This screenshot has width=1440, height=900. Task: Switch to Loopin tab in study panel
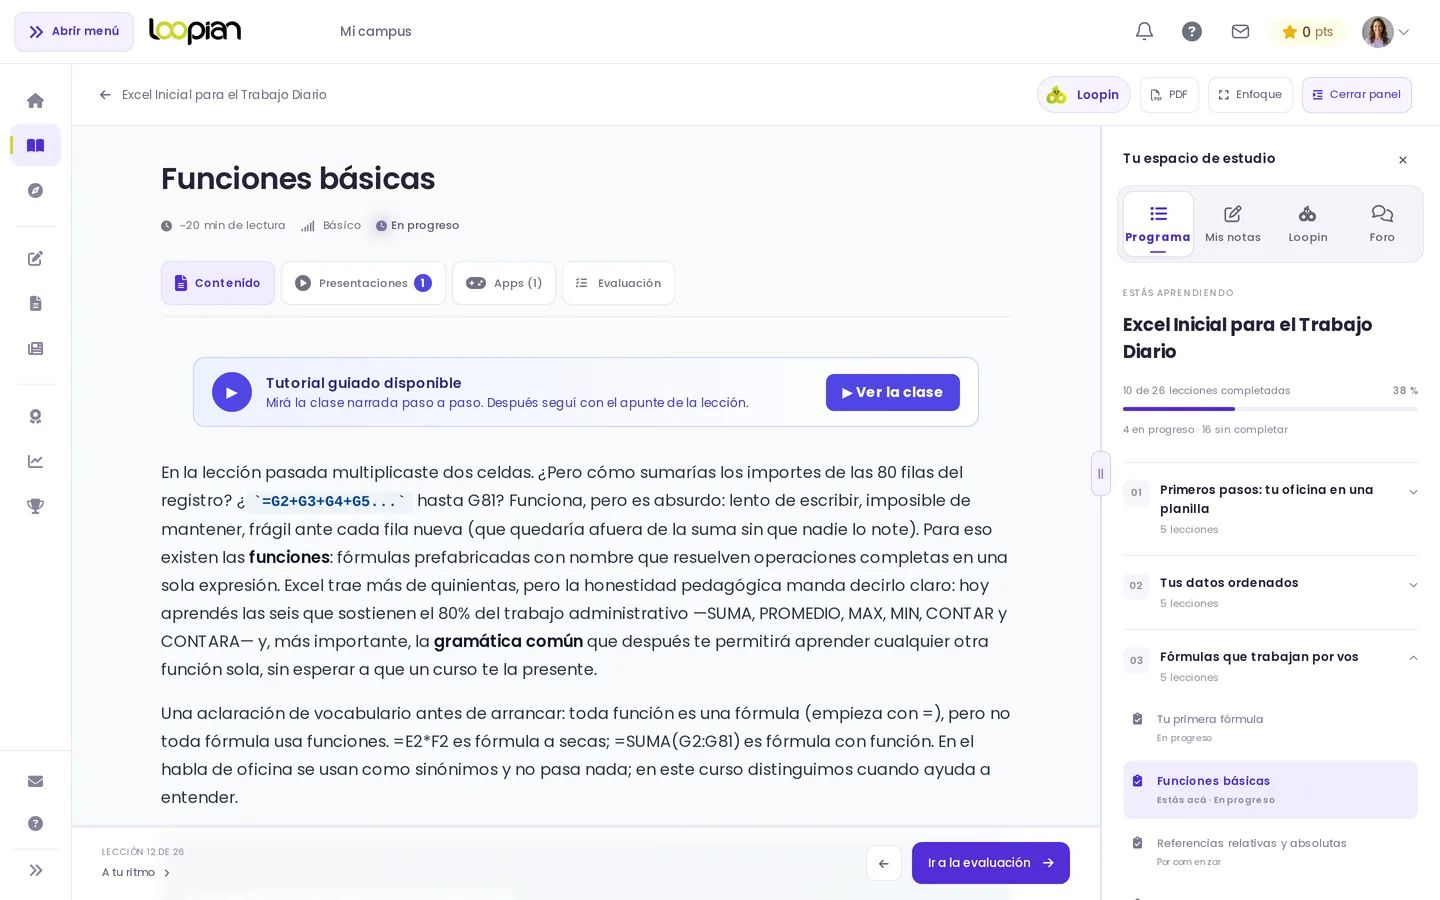coord(1307,224)
